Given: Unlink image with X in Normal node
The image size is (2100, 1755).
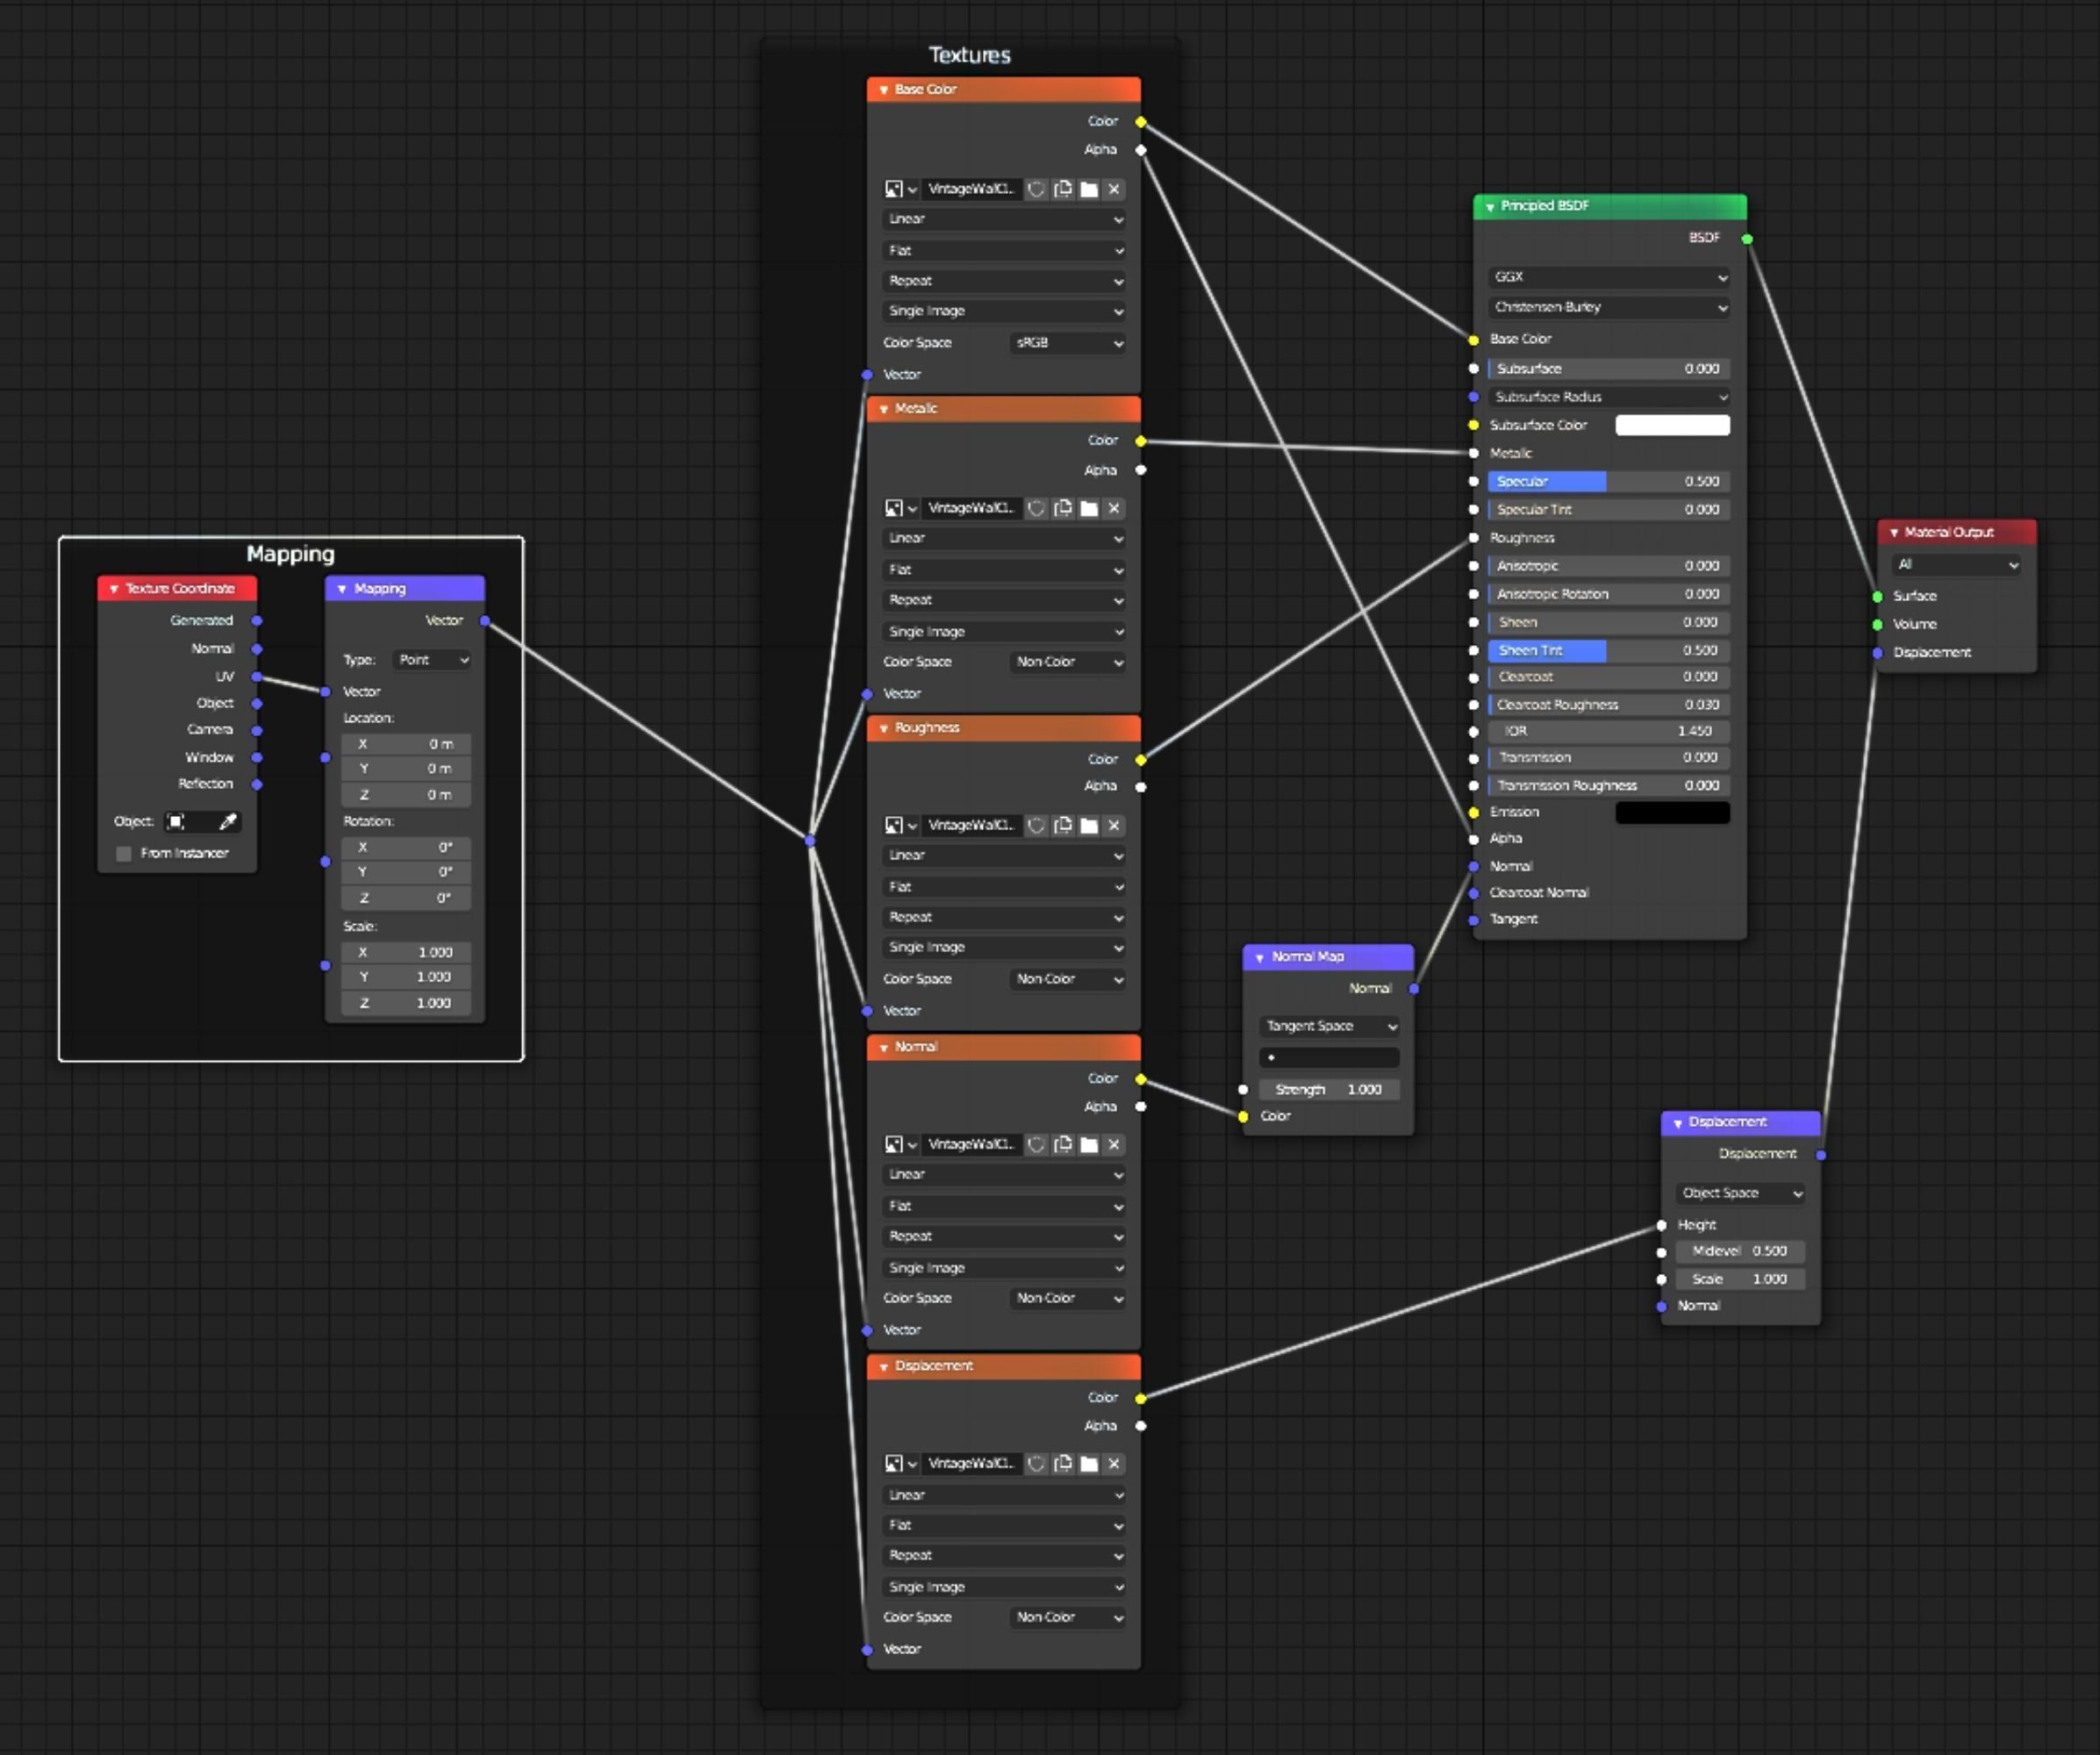Looking at the screenshot, I should [x=1114, y=1144].
